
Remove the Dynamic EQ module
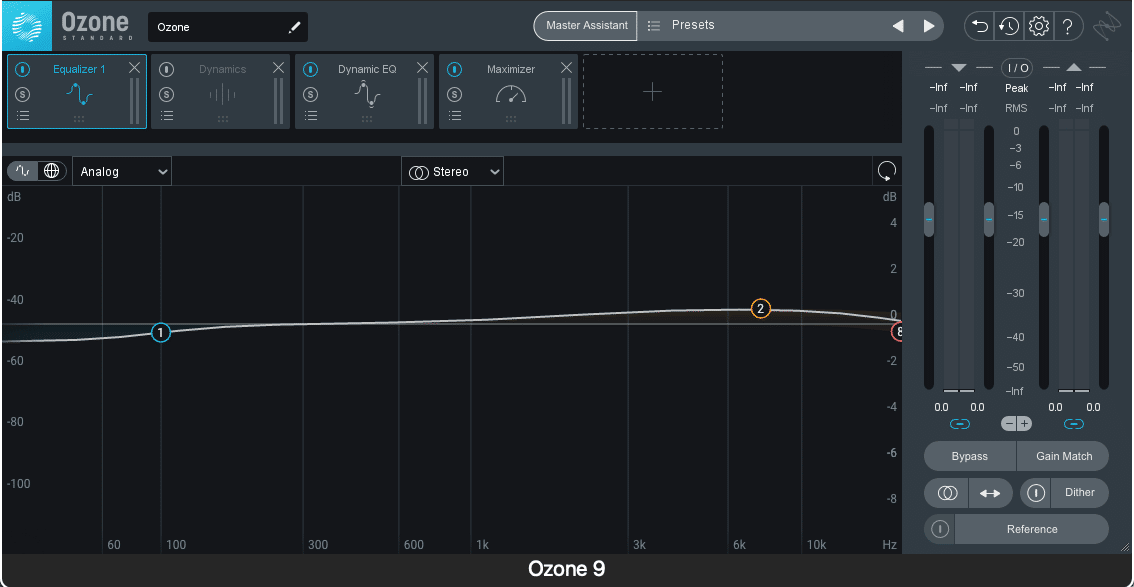pos(422,67)
